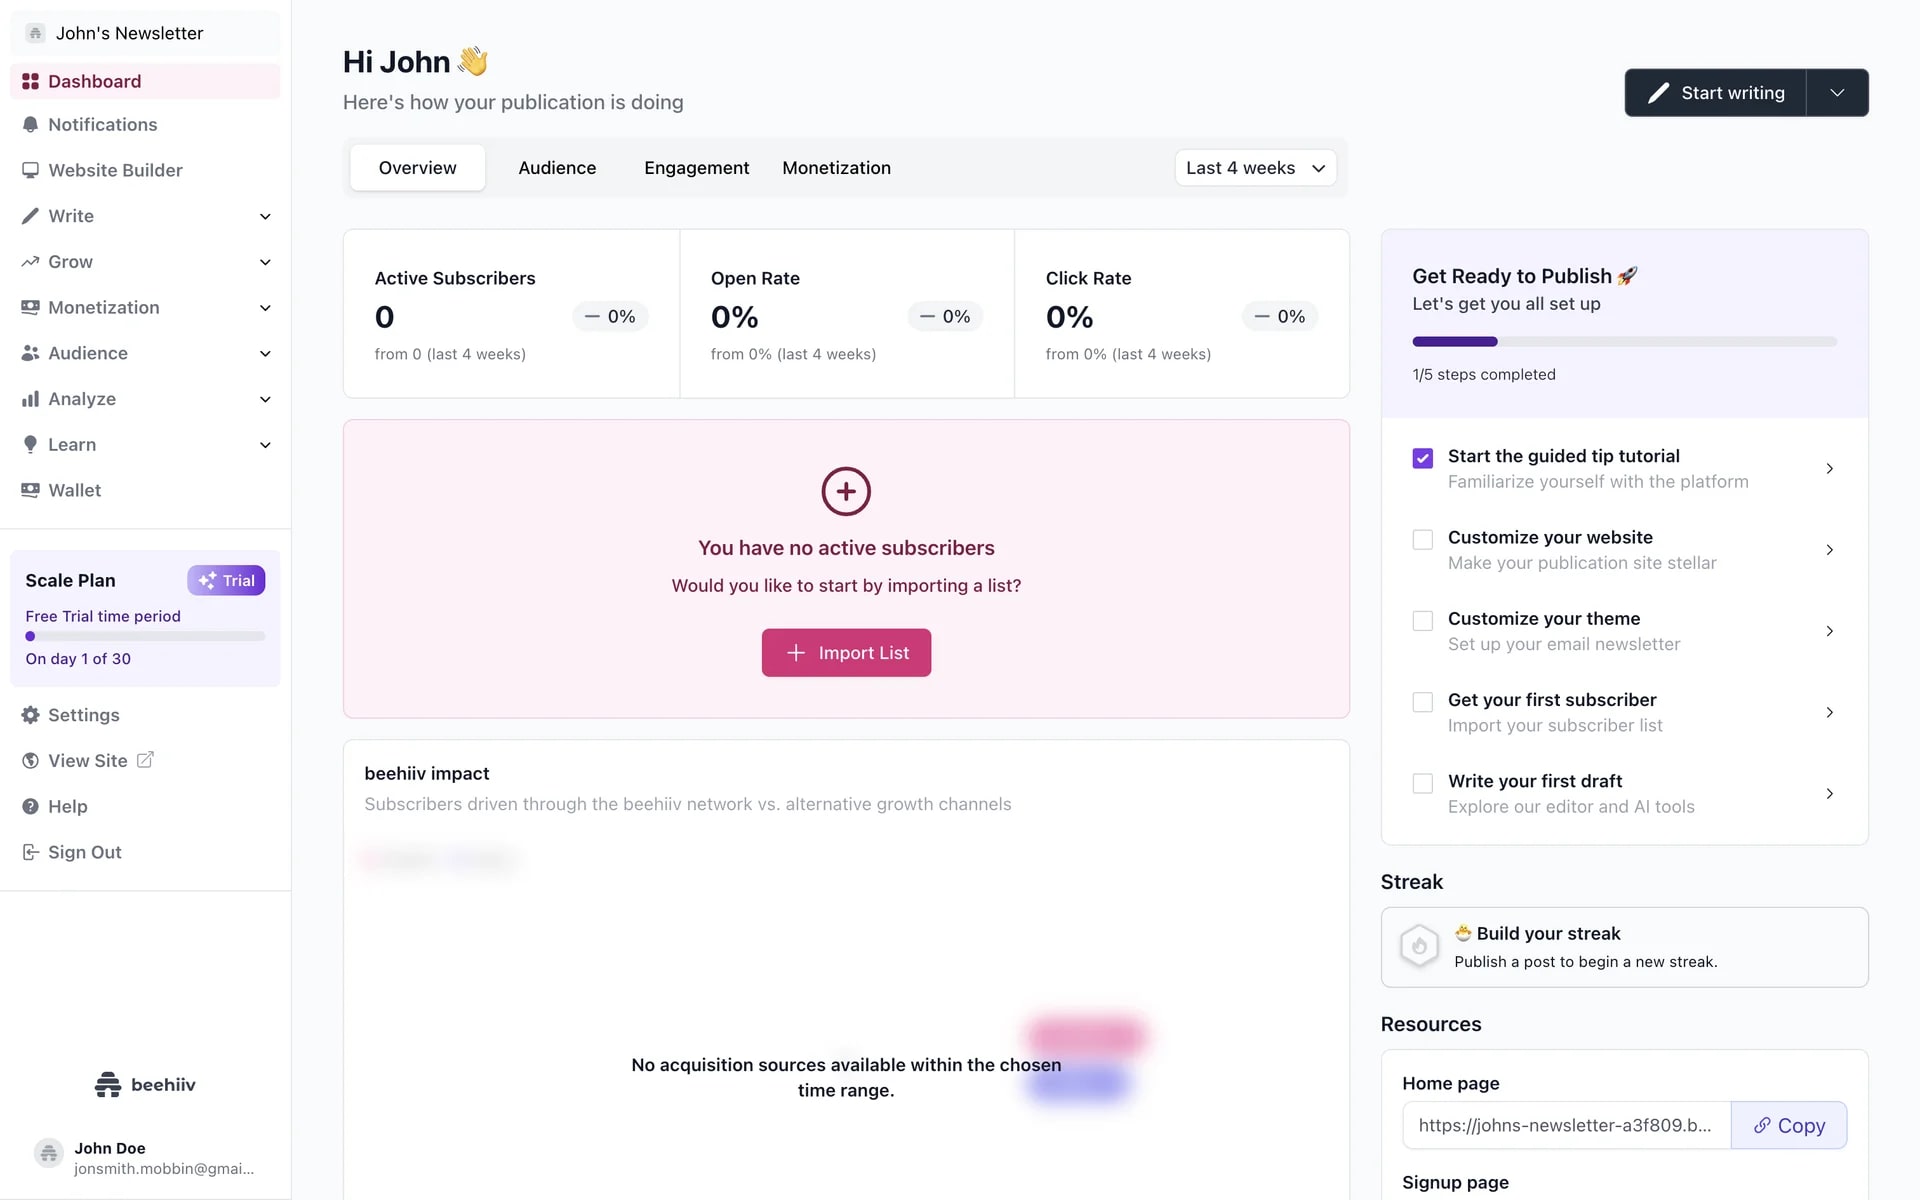Click the View Site external link icon
The height and width of the screenshot is (1200, 1920).
click(145, 760)
